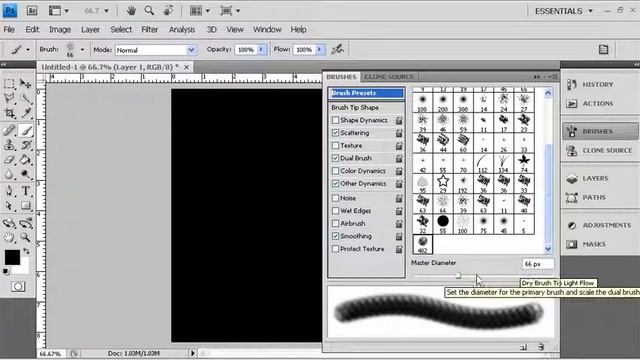Uncheck Dual Brush option
Screen dimensions: 640x360
[x=336, y=158]
